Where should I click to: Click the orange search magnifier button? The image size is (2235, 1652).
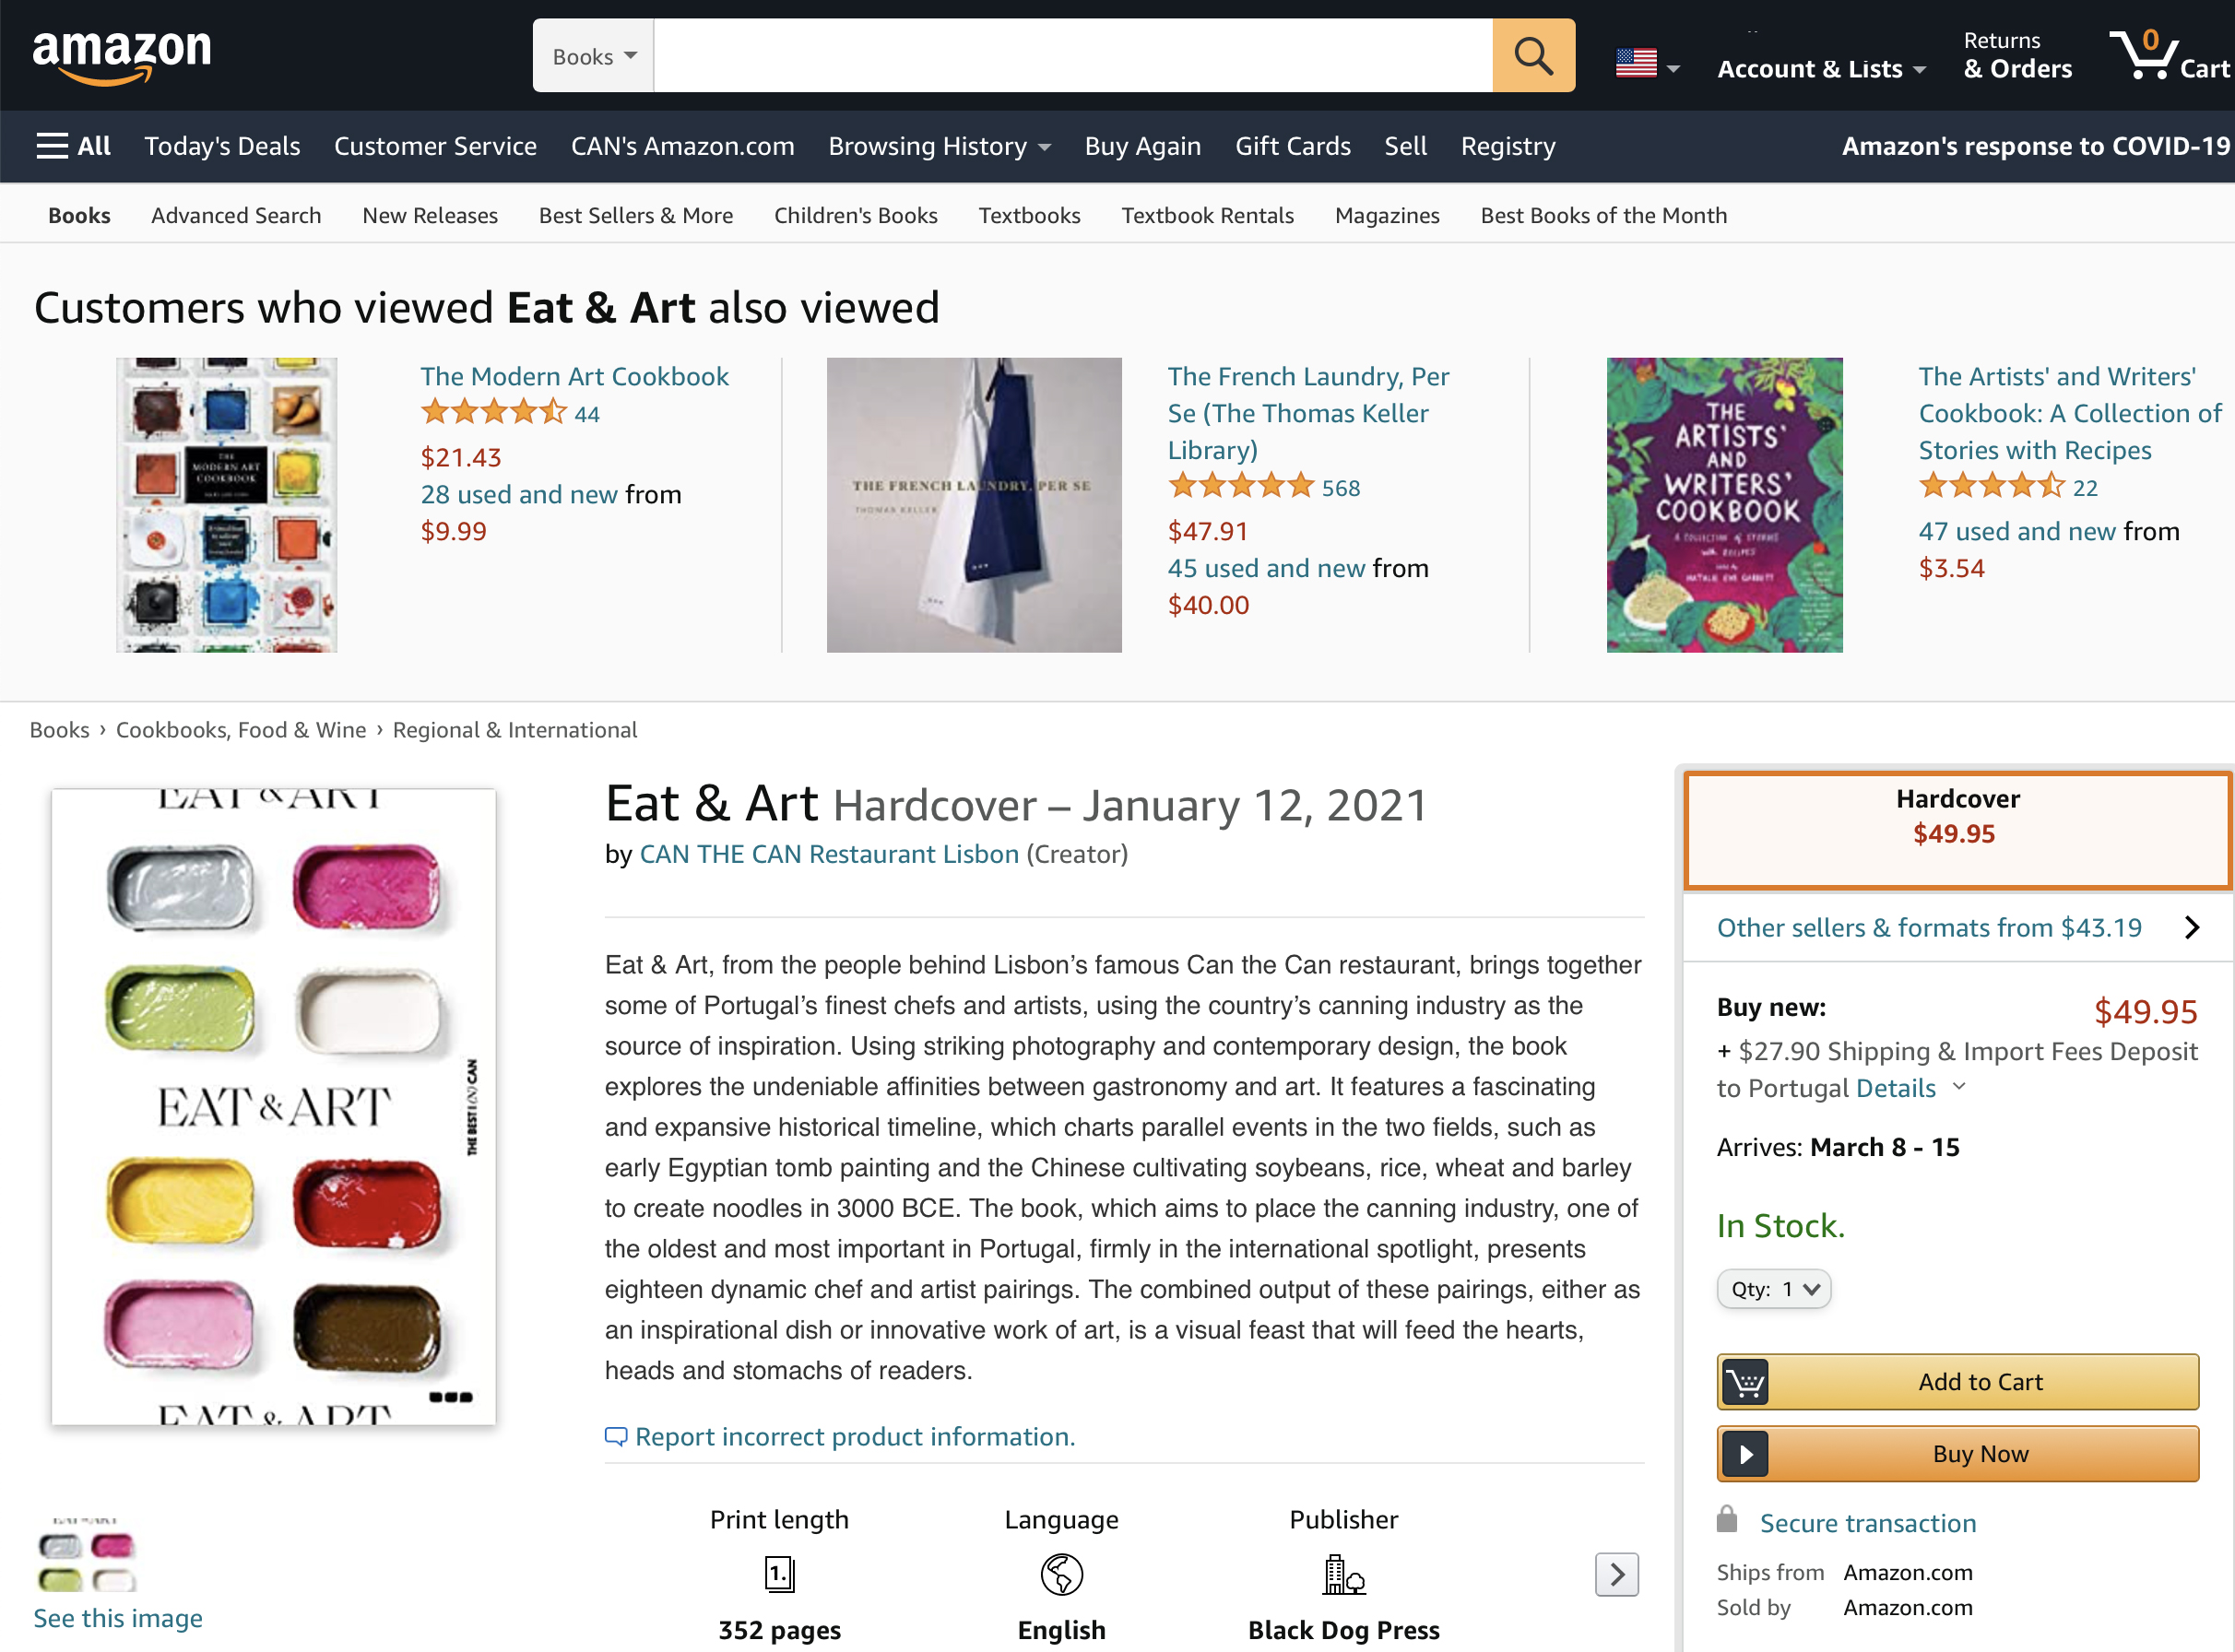[1533, 56]
